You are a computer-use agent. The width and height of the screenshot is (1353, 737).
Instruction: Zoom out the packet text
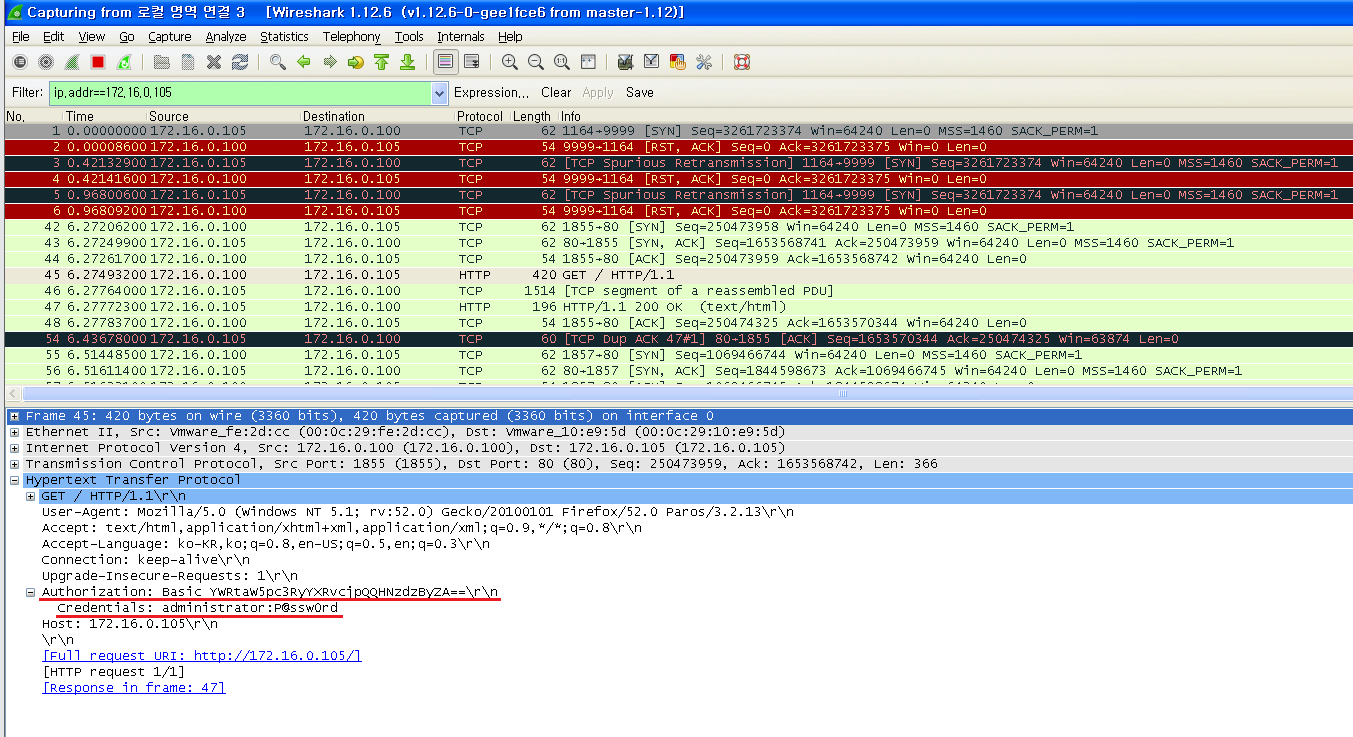[x=536, y=62]
